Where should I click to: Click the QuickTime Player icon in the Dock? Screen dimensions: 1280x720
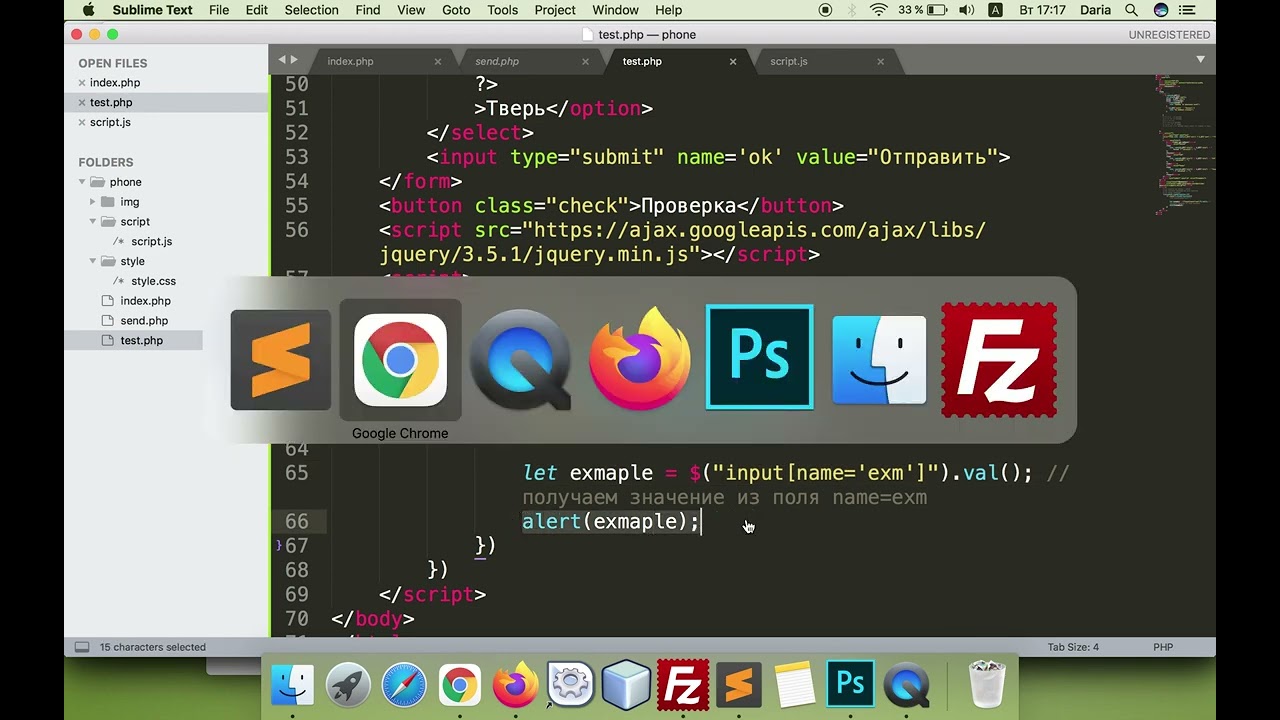pyautogui.click(x=907, y=686)
